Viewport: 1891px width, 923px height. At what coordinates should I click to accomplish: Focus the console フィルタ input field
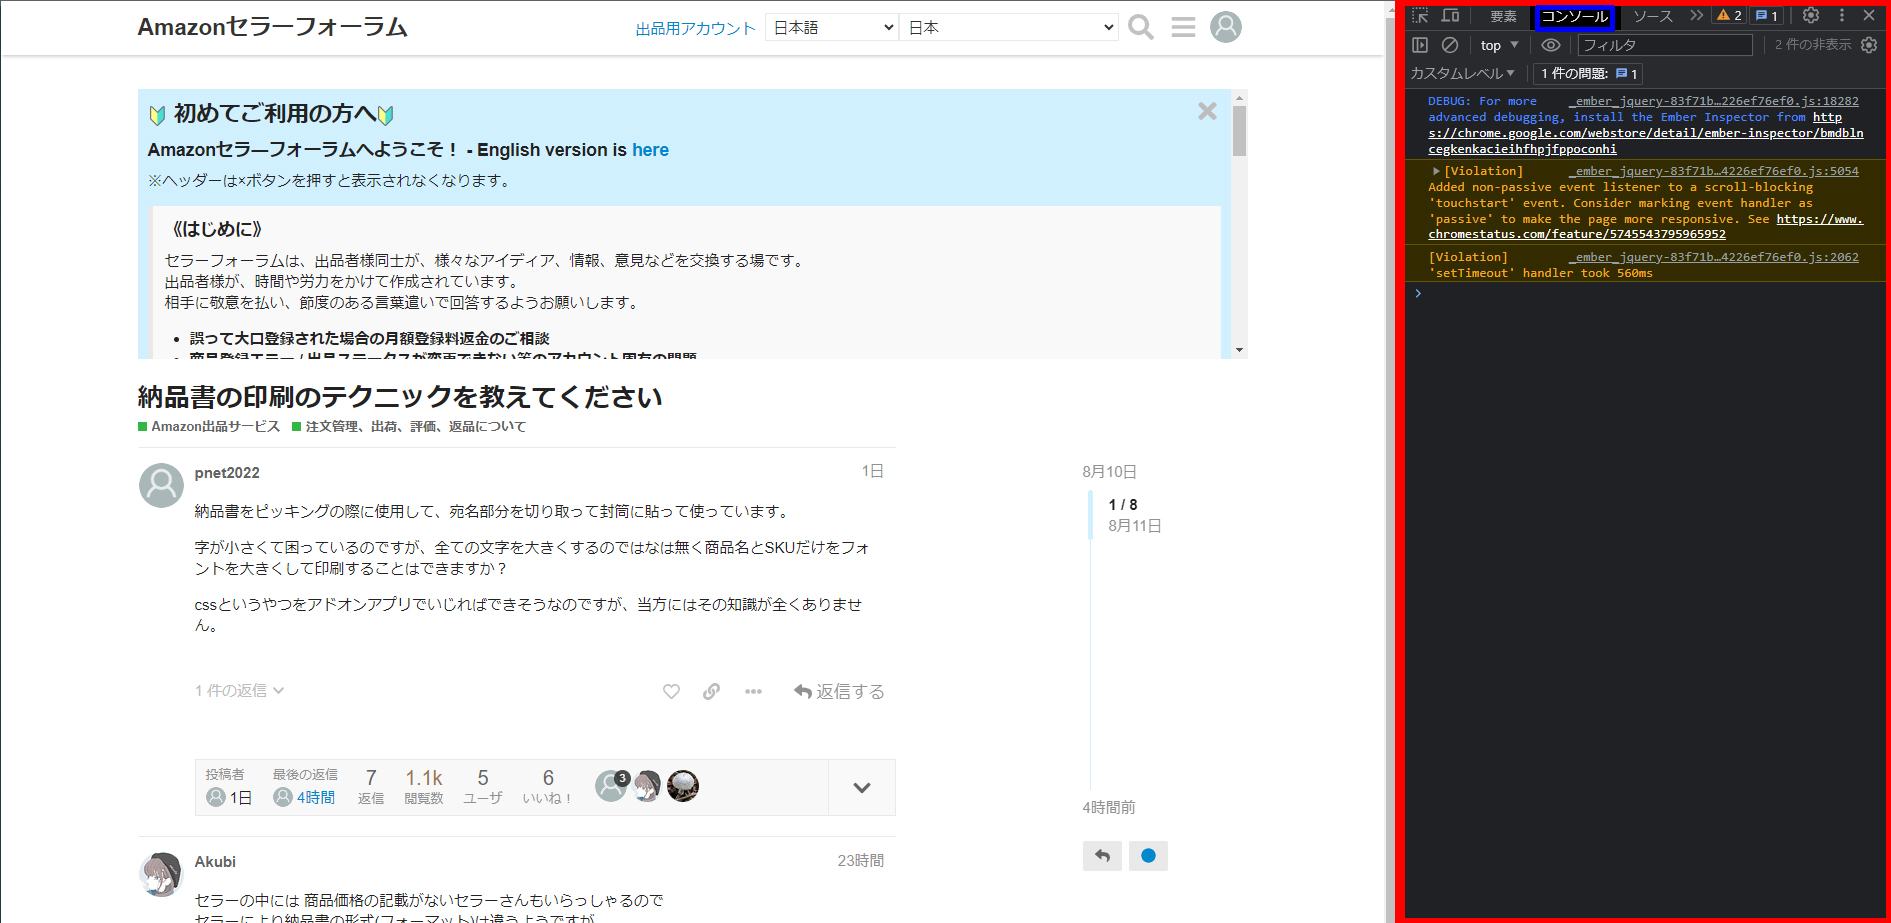pos(1665,45)
